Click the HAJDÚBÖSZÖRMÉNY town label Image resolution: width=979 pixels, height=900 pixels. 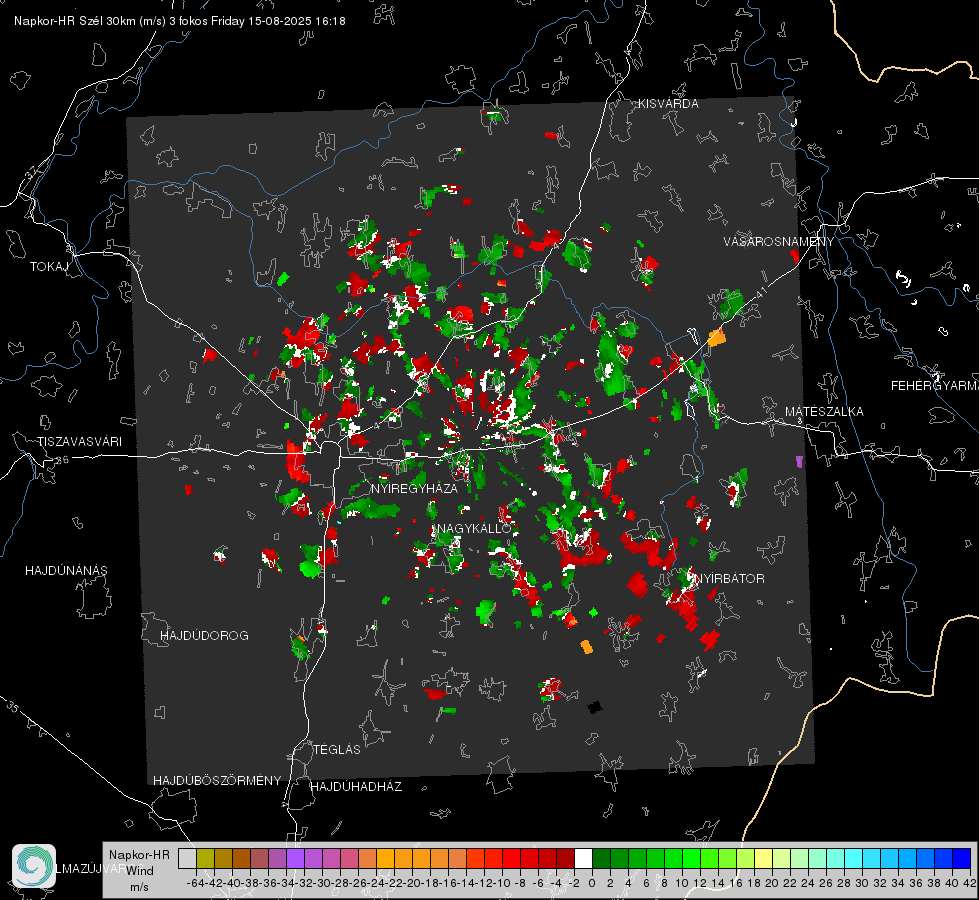(217, 781)
